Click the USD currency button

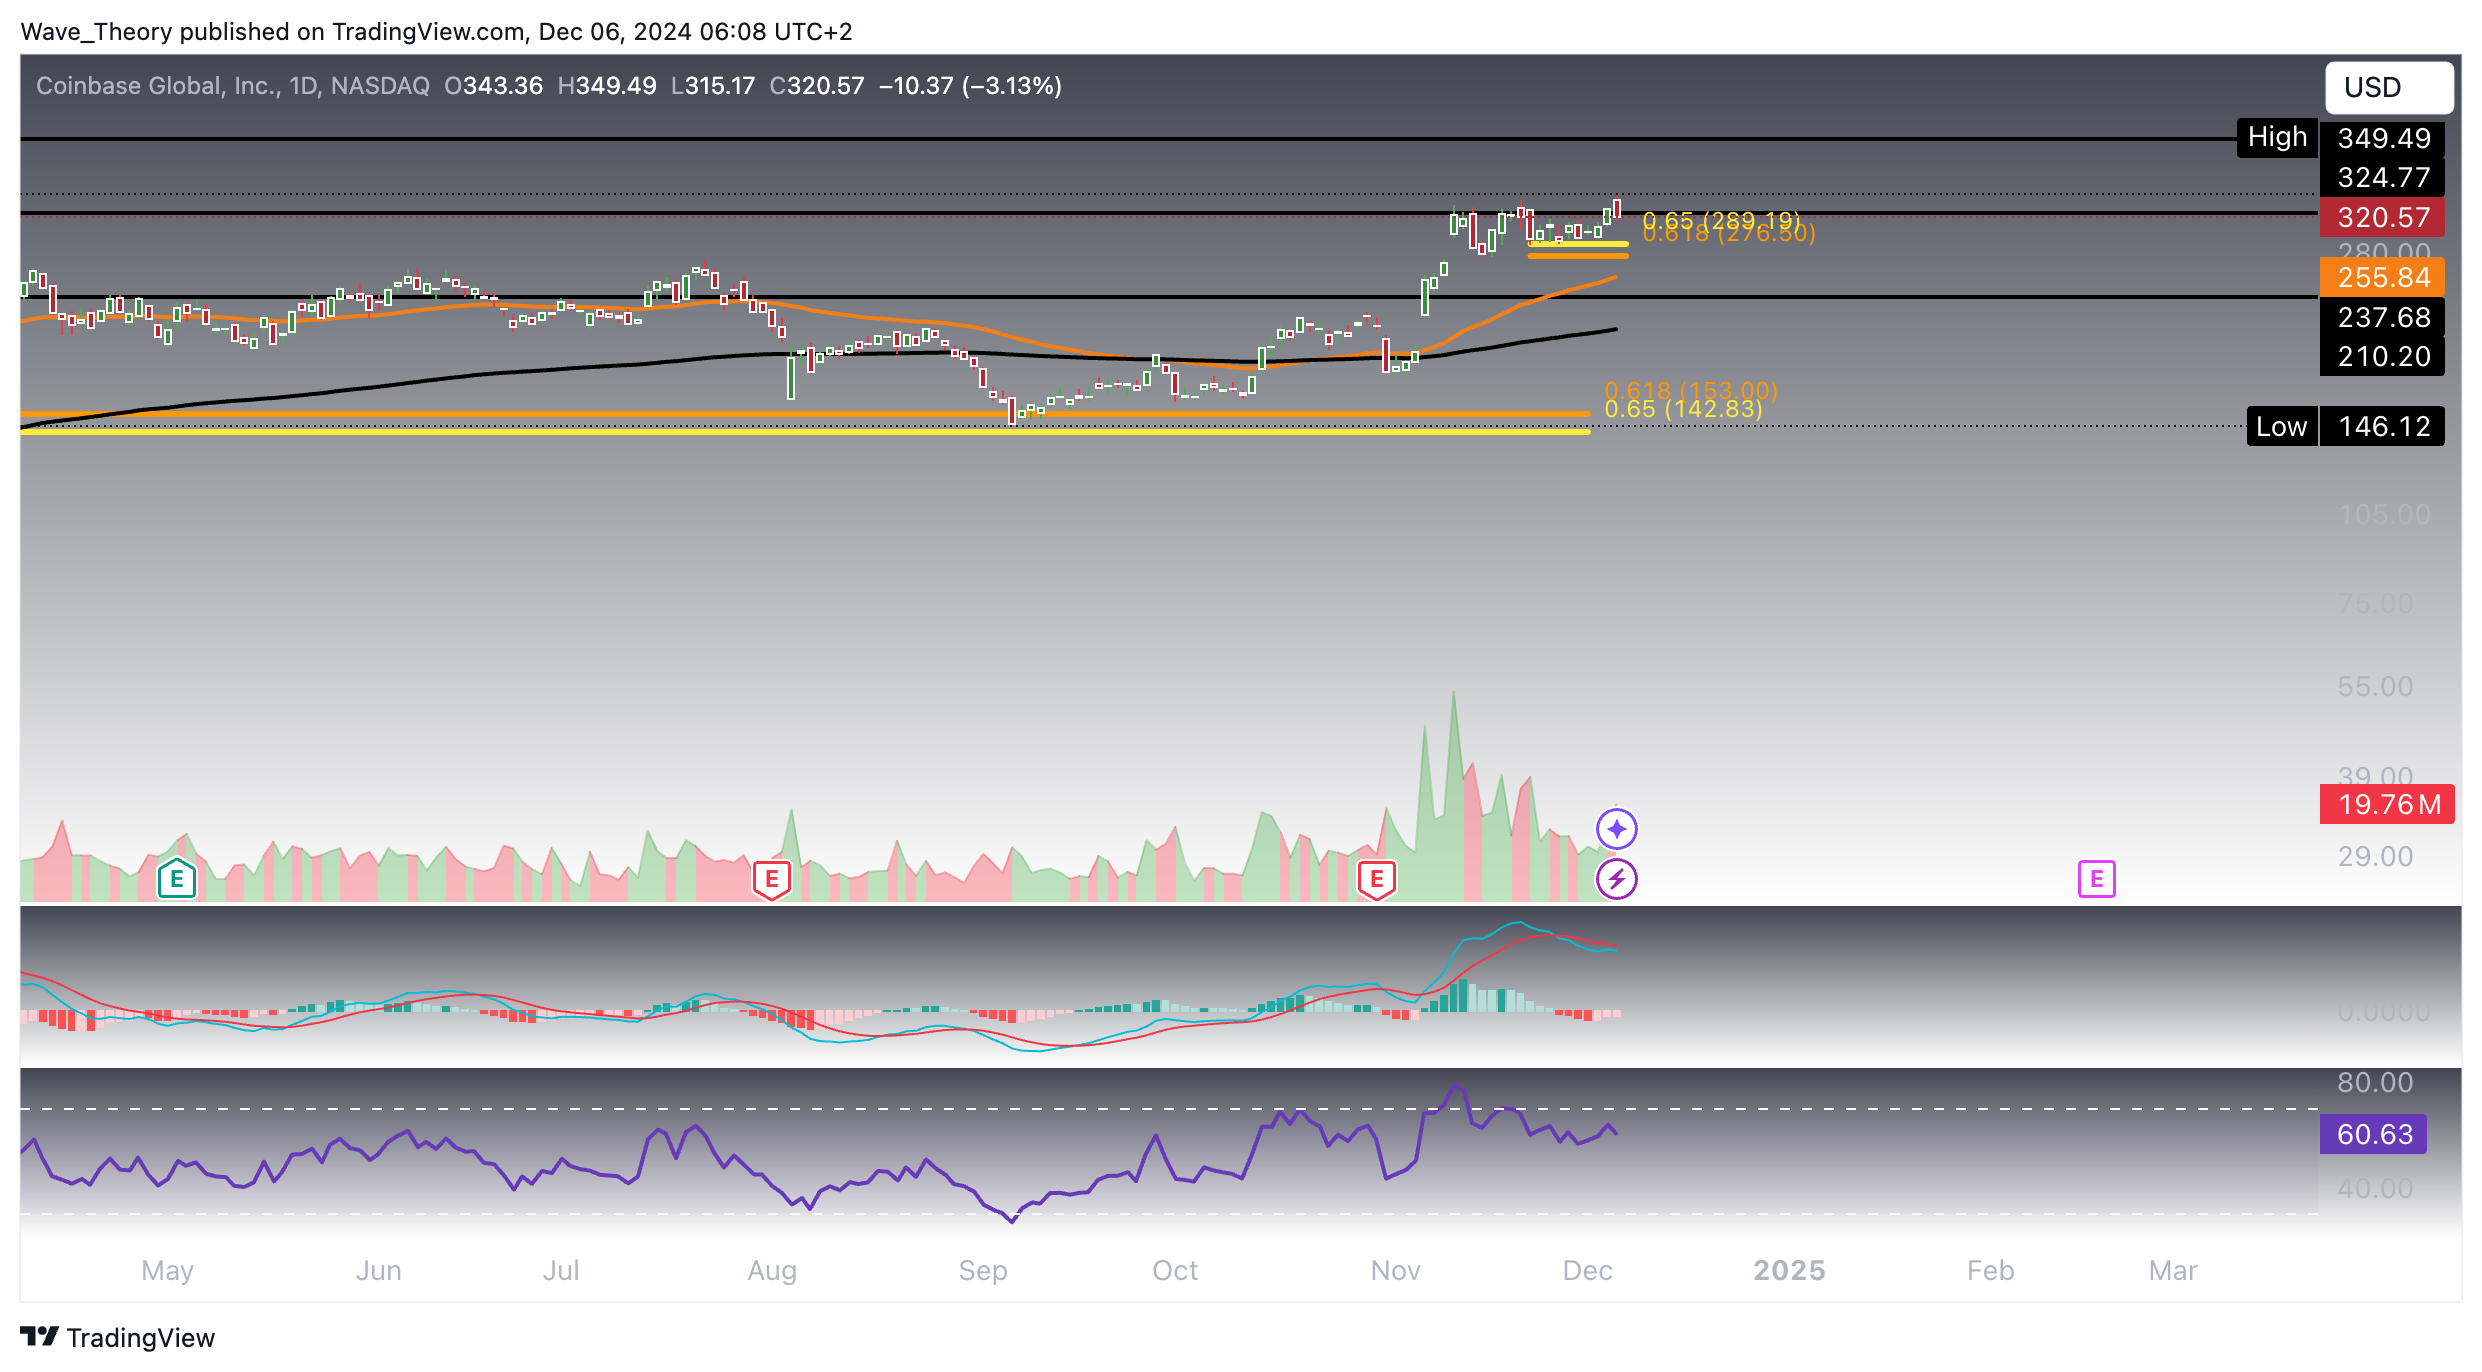tap(2388, 88)
